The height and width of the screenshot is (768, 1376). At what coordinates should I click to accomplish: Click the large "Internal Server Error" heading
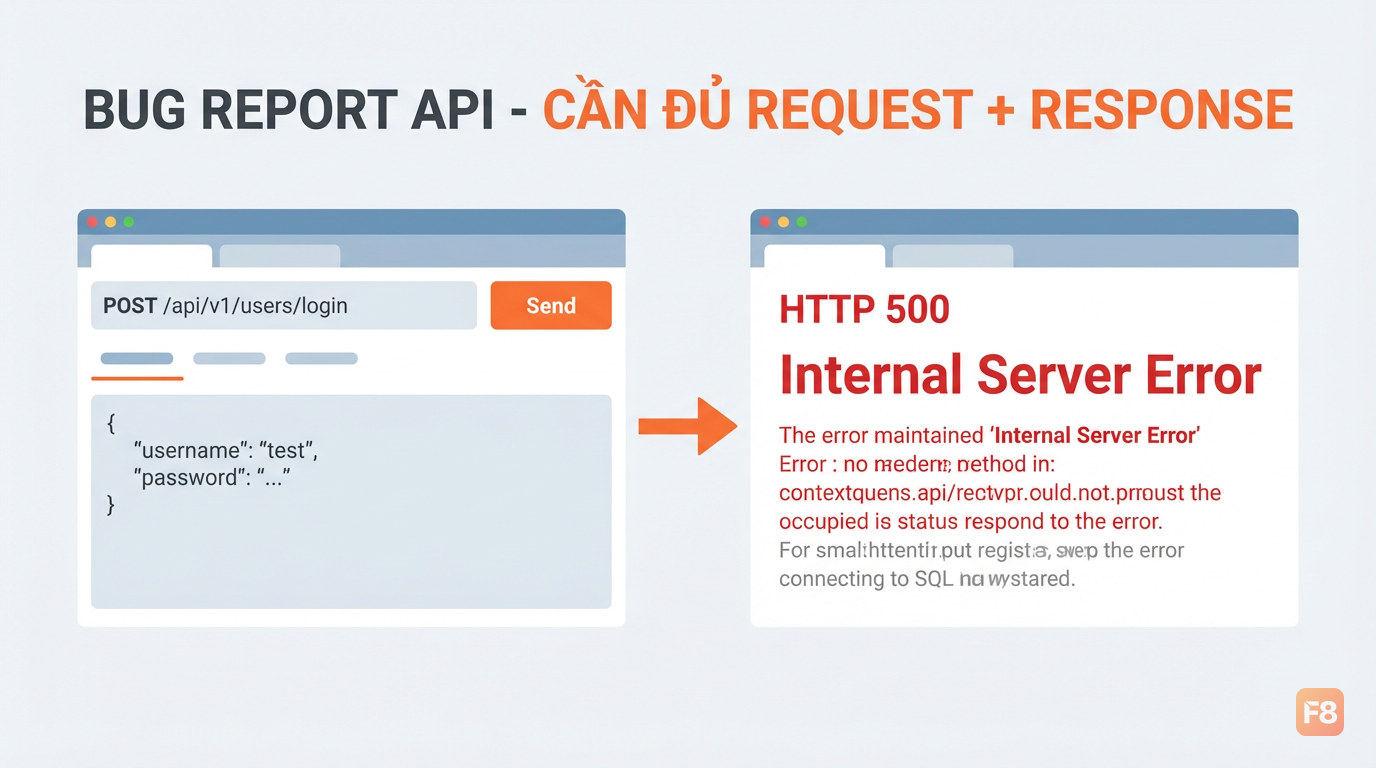pos(1020,375)
